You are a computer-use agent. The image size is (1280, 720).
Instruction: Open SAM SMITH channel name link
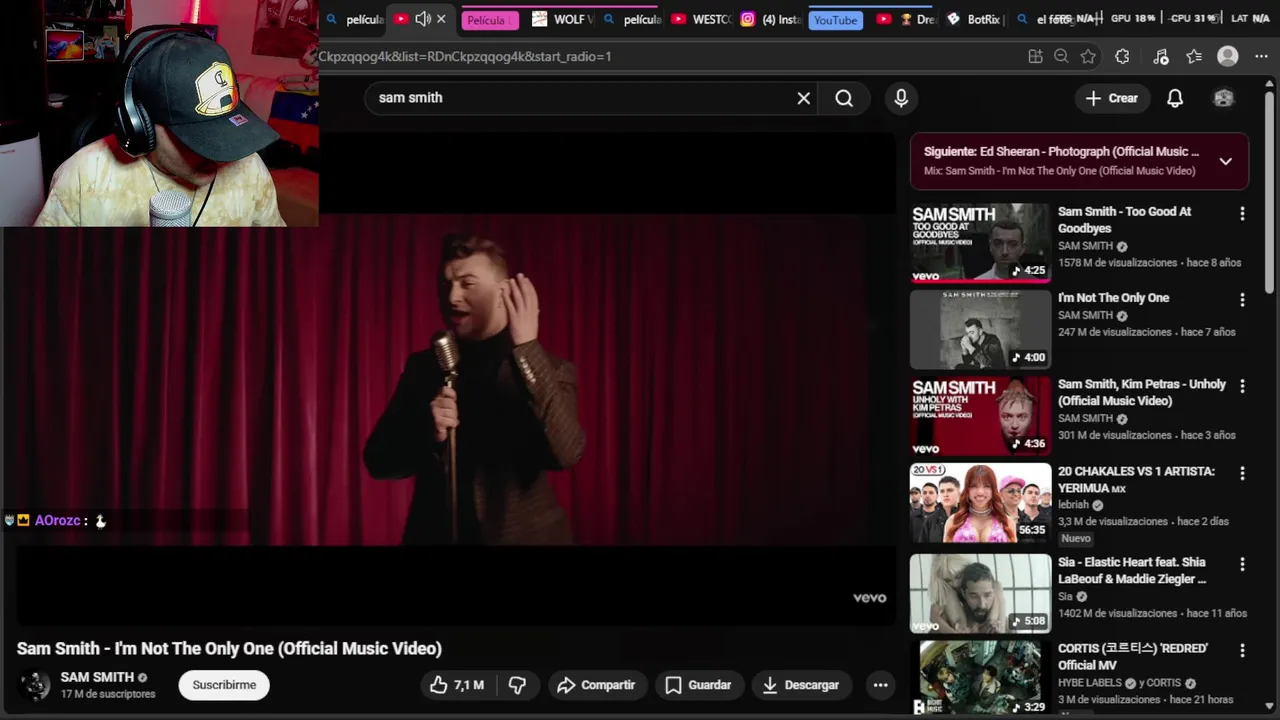[97, 677]
